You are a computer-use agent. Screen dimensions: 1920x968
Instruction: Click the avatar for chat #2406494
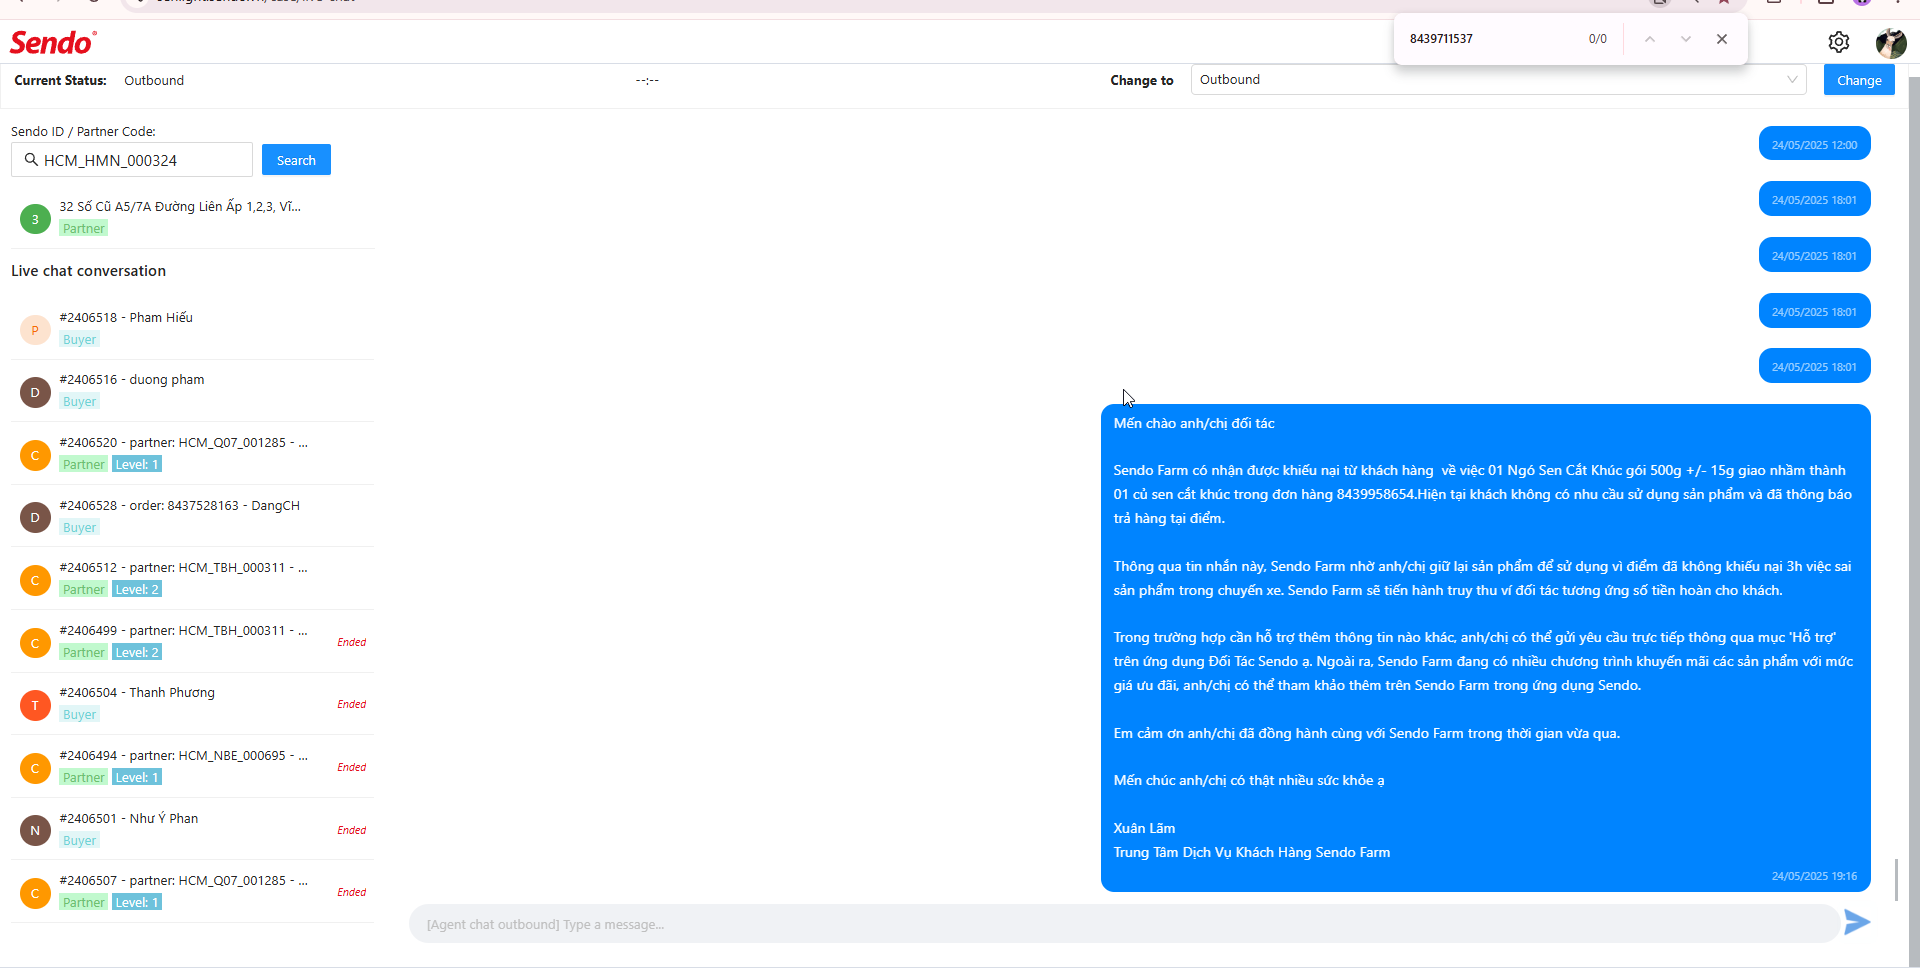tap(35, 768)
